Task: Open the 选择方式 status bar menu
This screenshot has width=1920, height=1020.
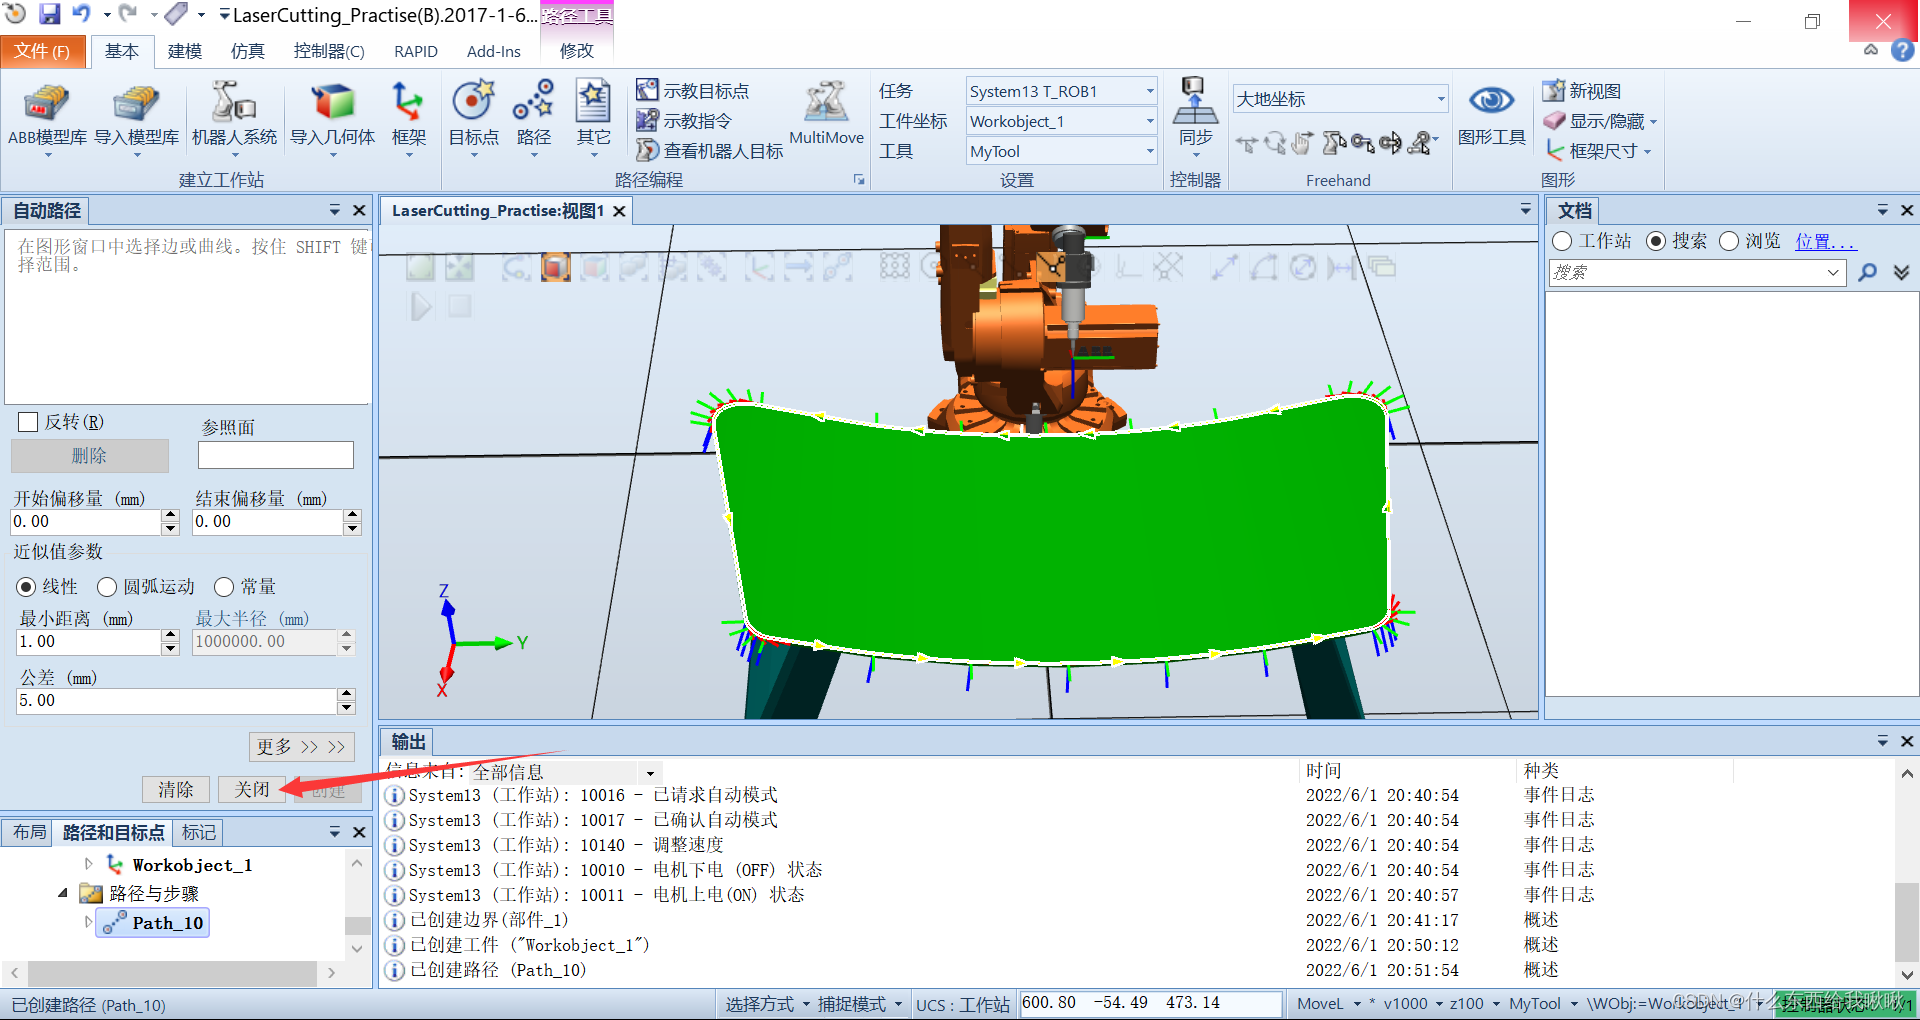Action: point(767,1004)
